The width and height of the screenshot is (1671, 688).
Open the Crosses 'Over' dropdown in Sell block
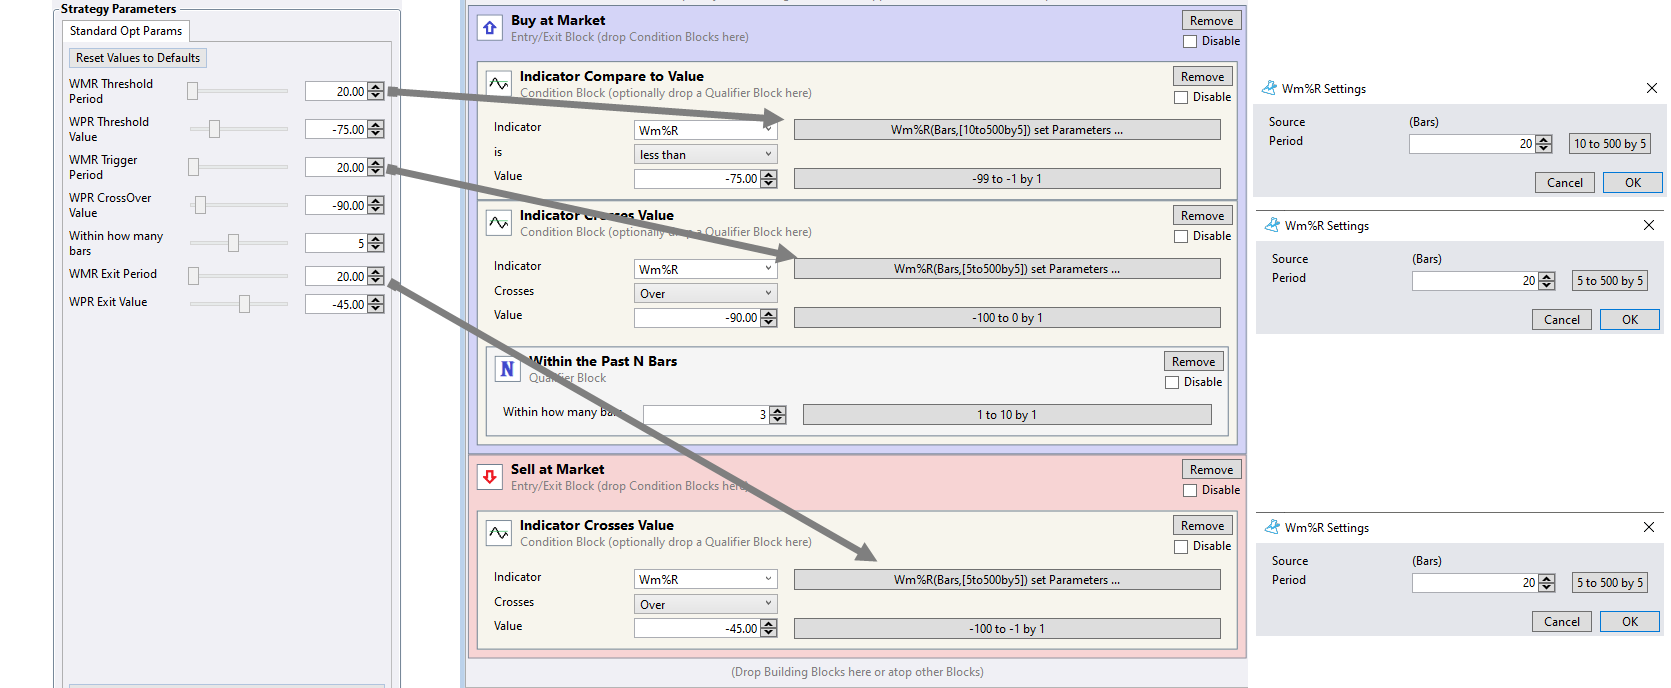tap(706, 604)
